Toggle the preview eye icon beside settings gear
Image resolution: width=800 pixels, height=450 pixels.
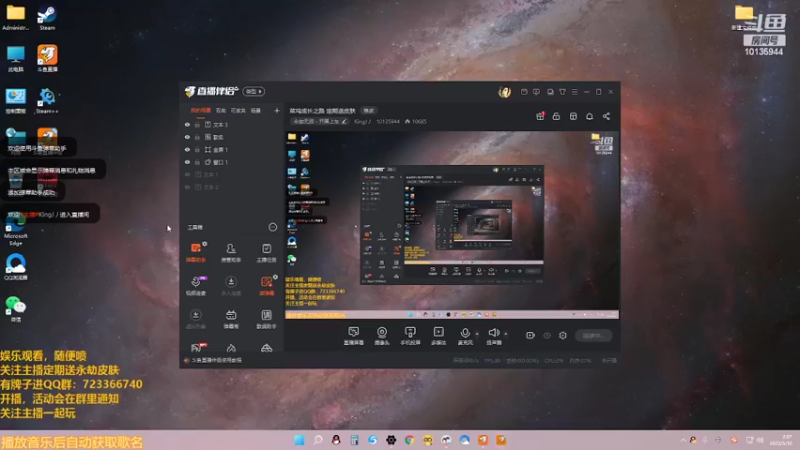click(547, 335)
